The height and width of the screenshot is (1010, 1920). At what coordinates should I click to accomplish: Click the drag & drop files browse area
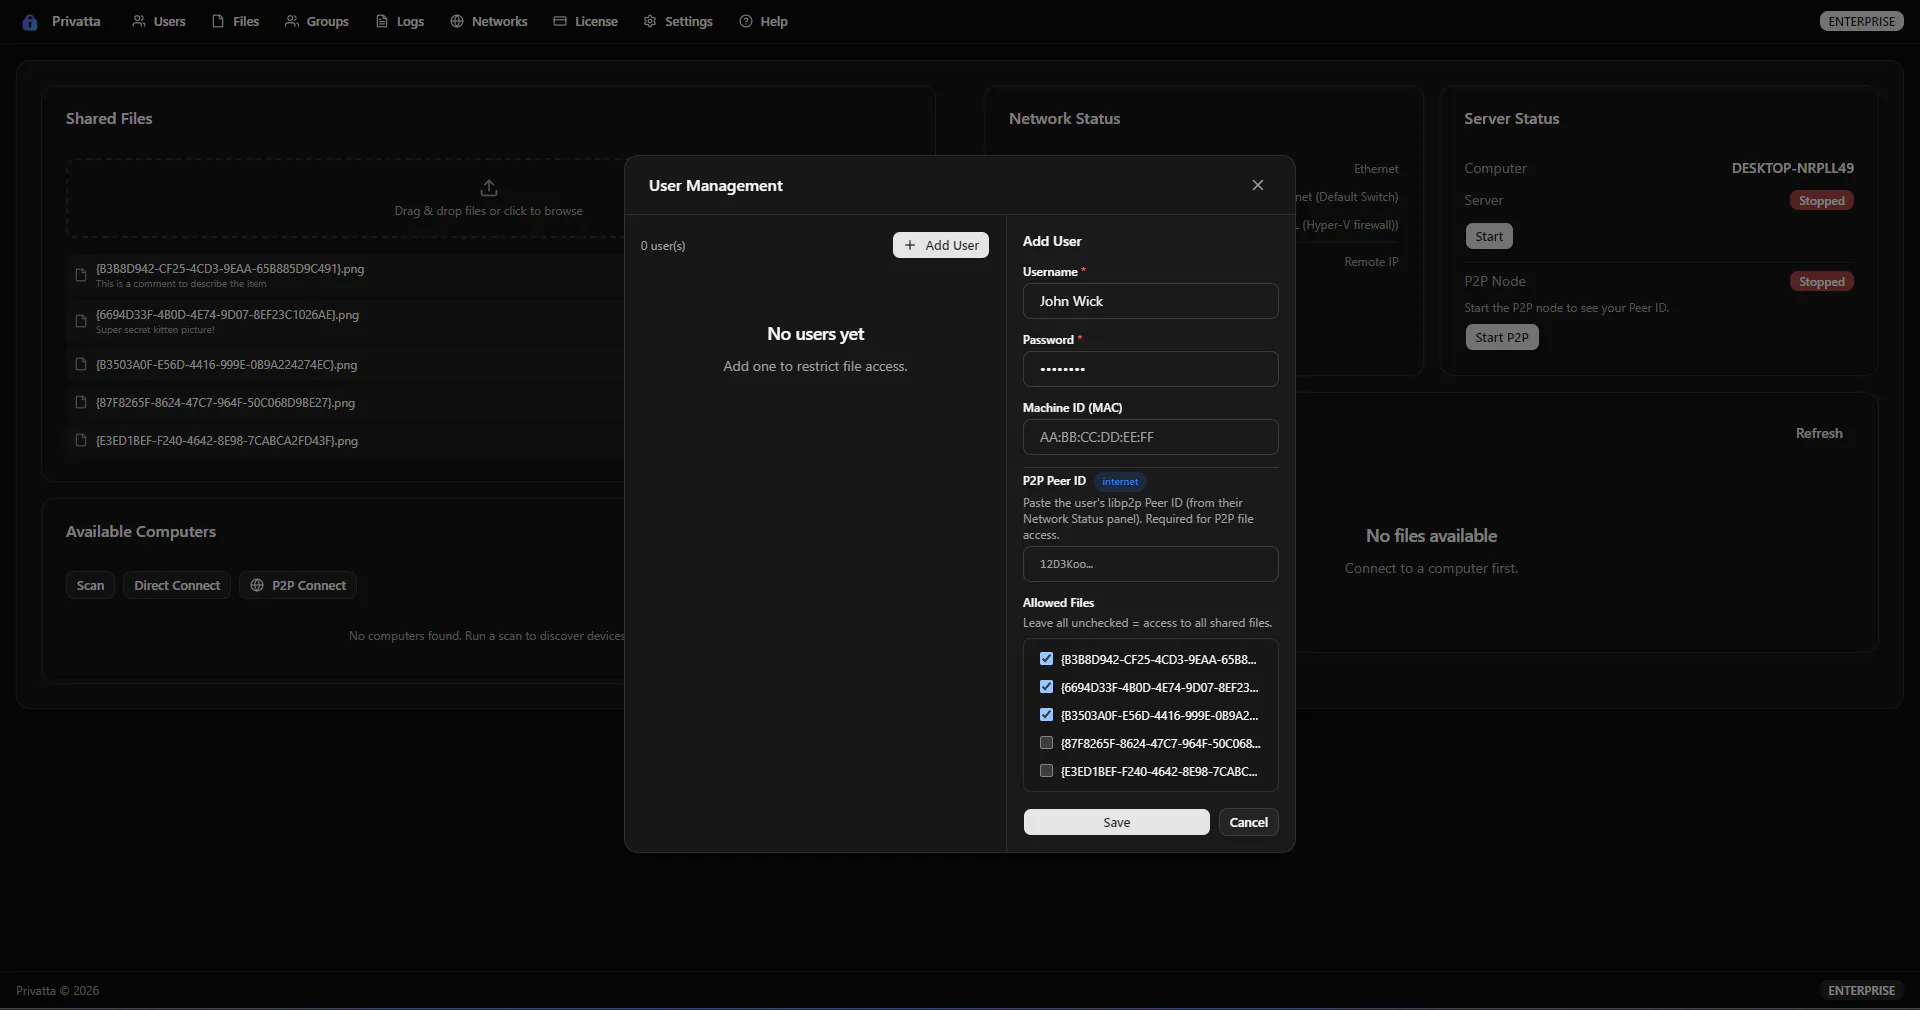(488, 197)
